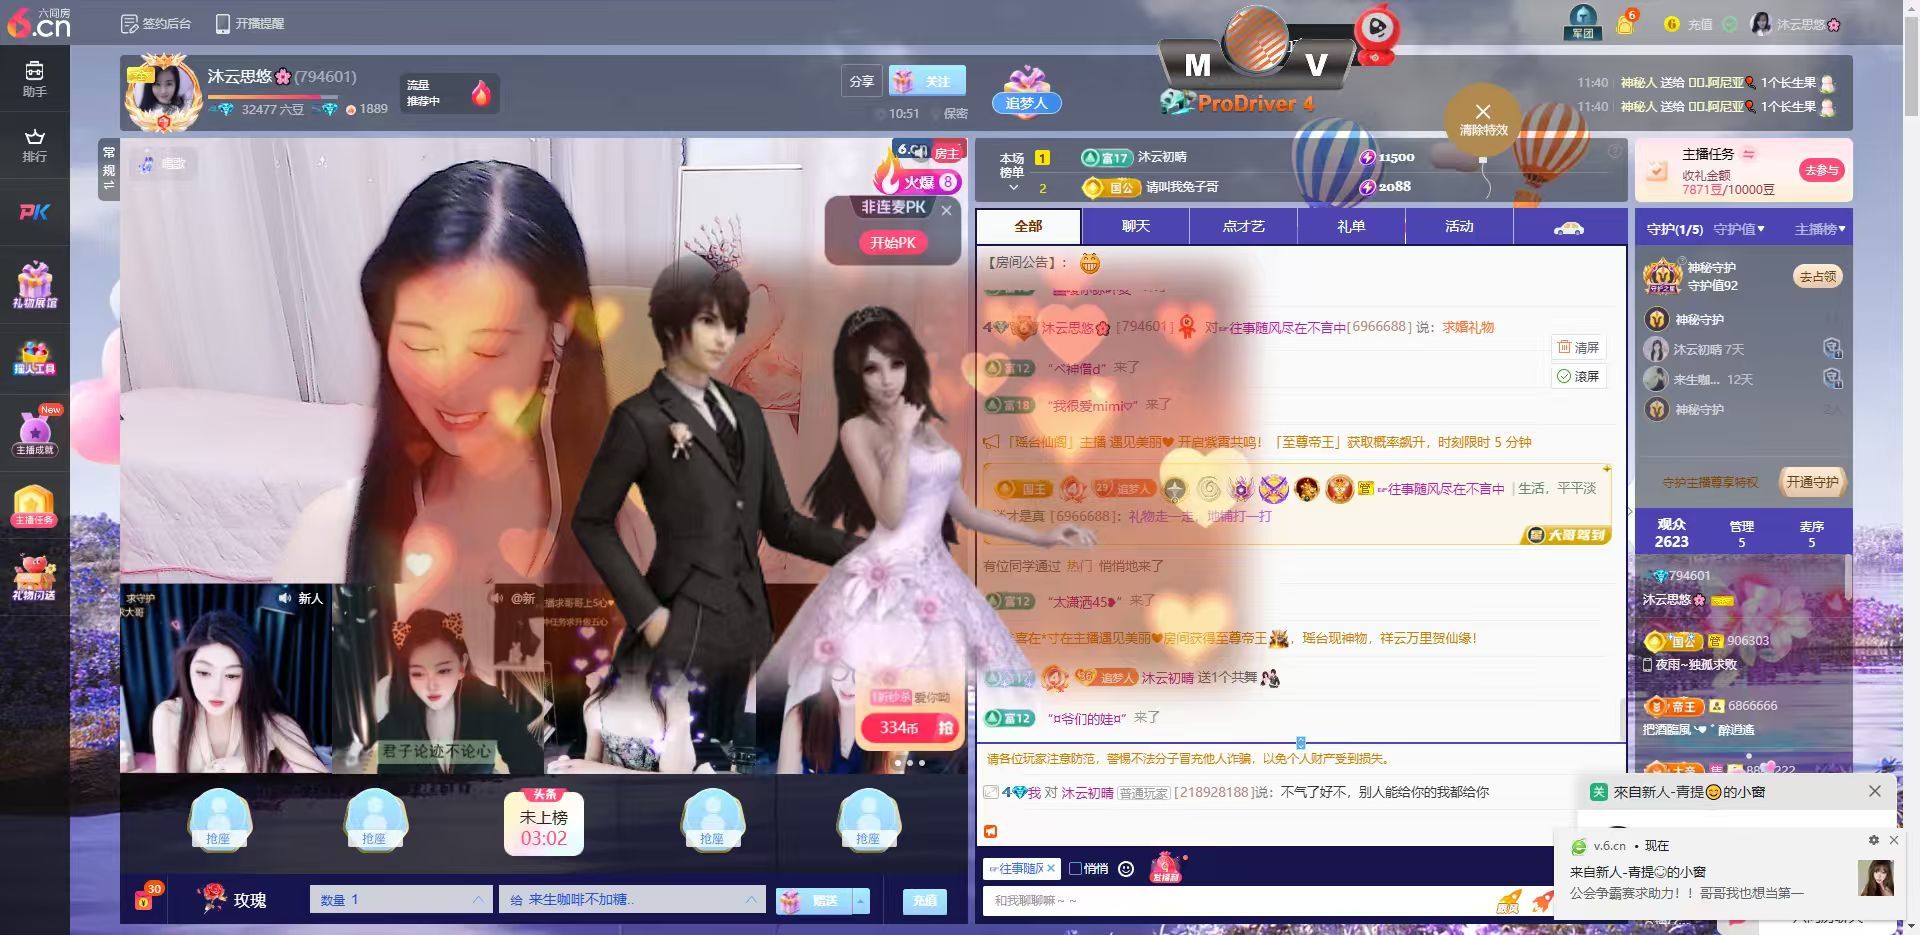
Task: Toggle 滚屏 auto-scroll option
Action: 1578,376
